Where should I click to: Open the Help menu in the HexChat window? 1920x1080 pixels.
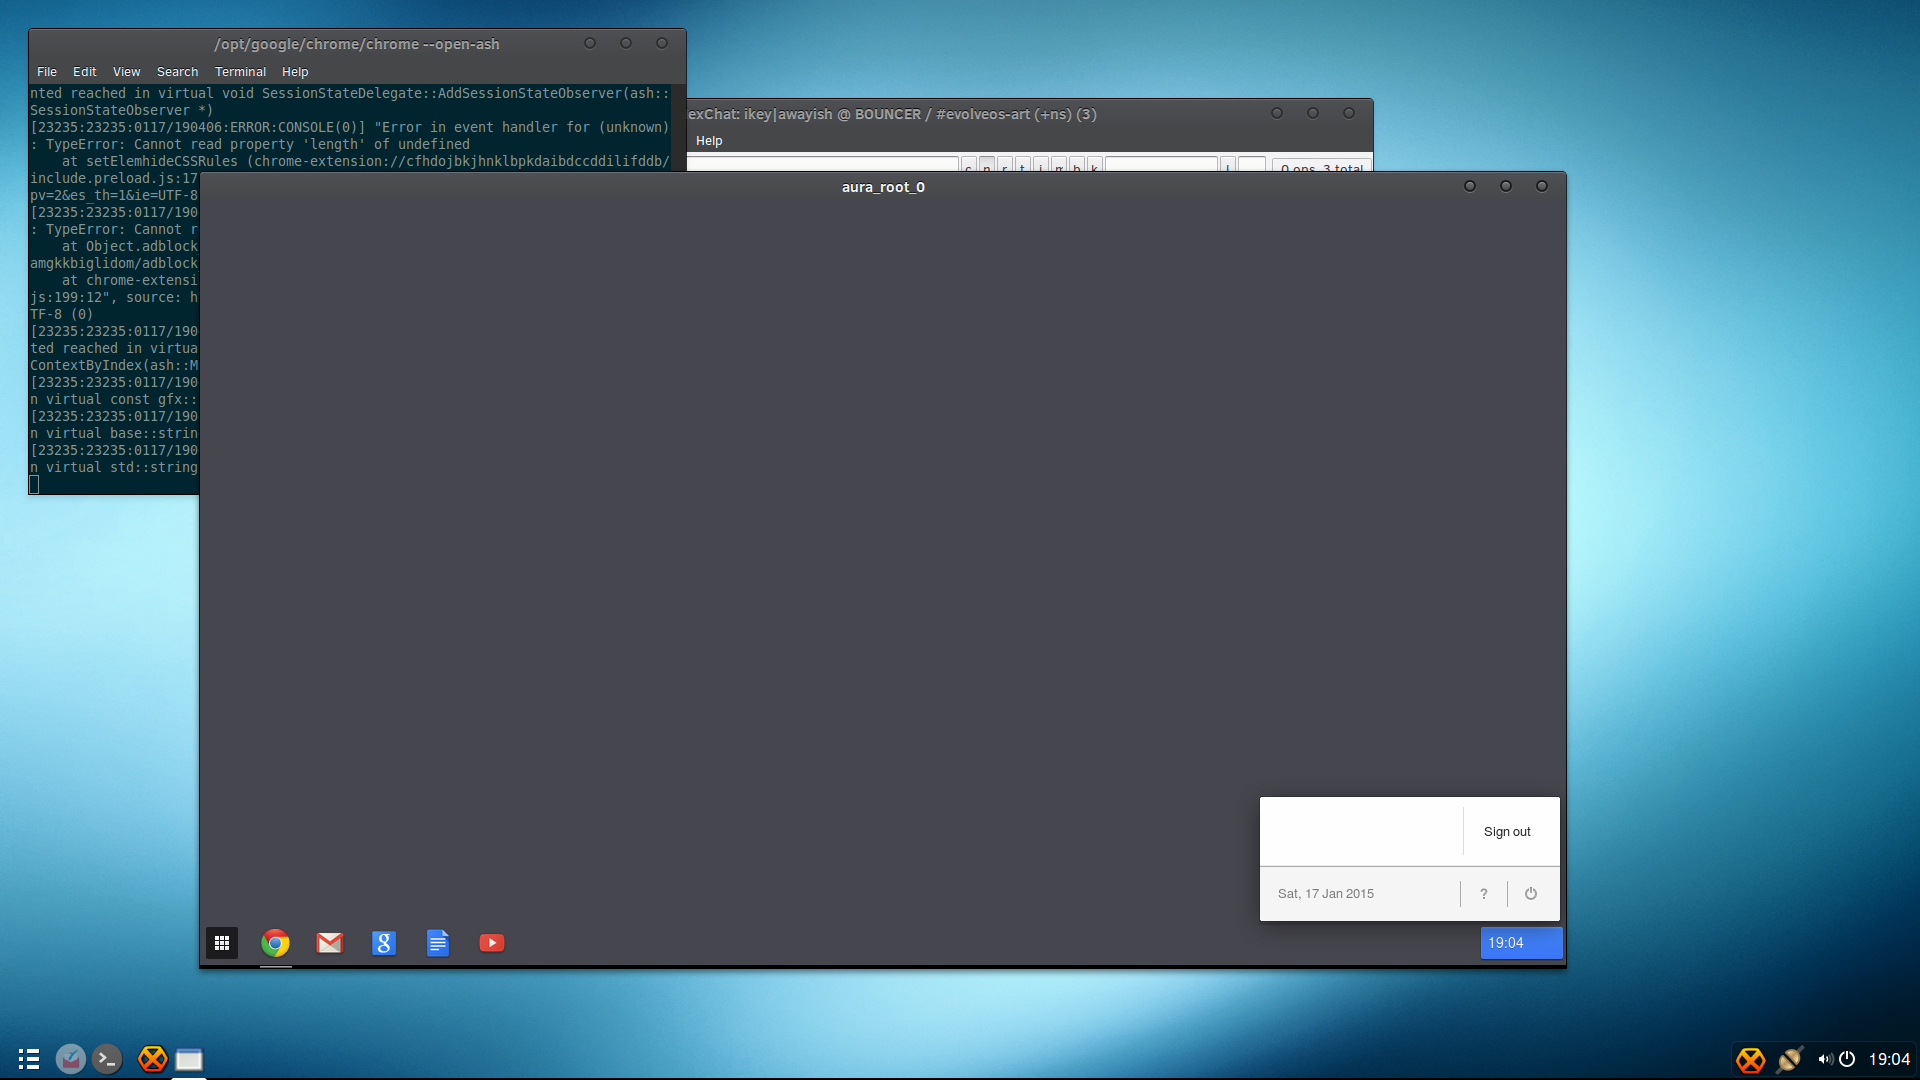click(709, 141)
